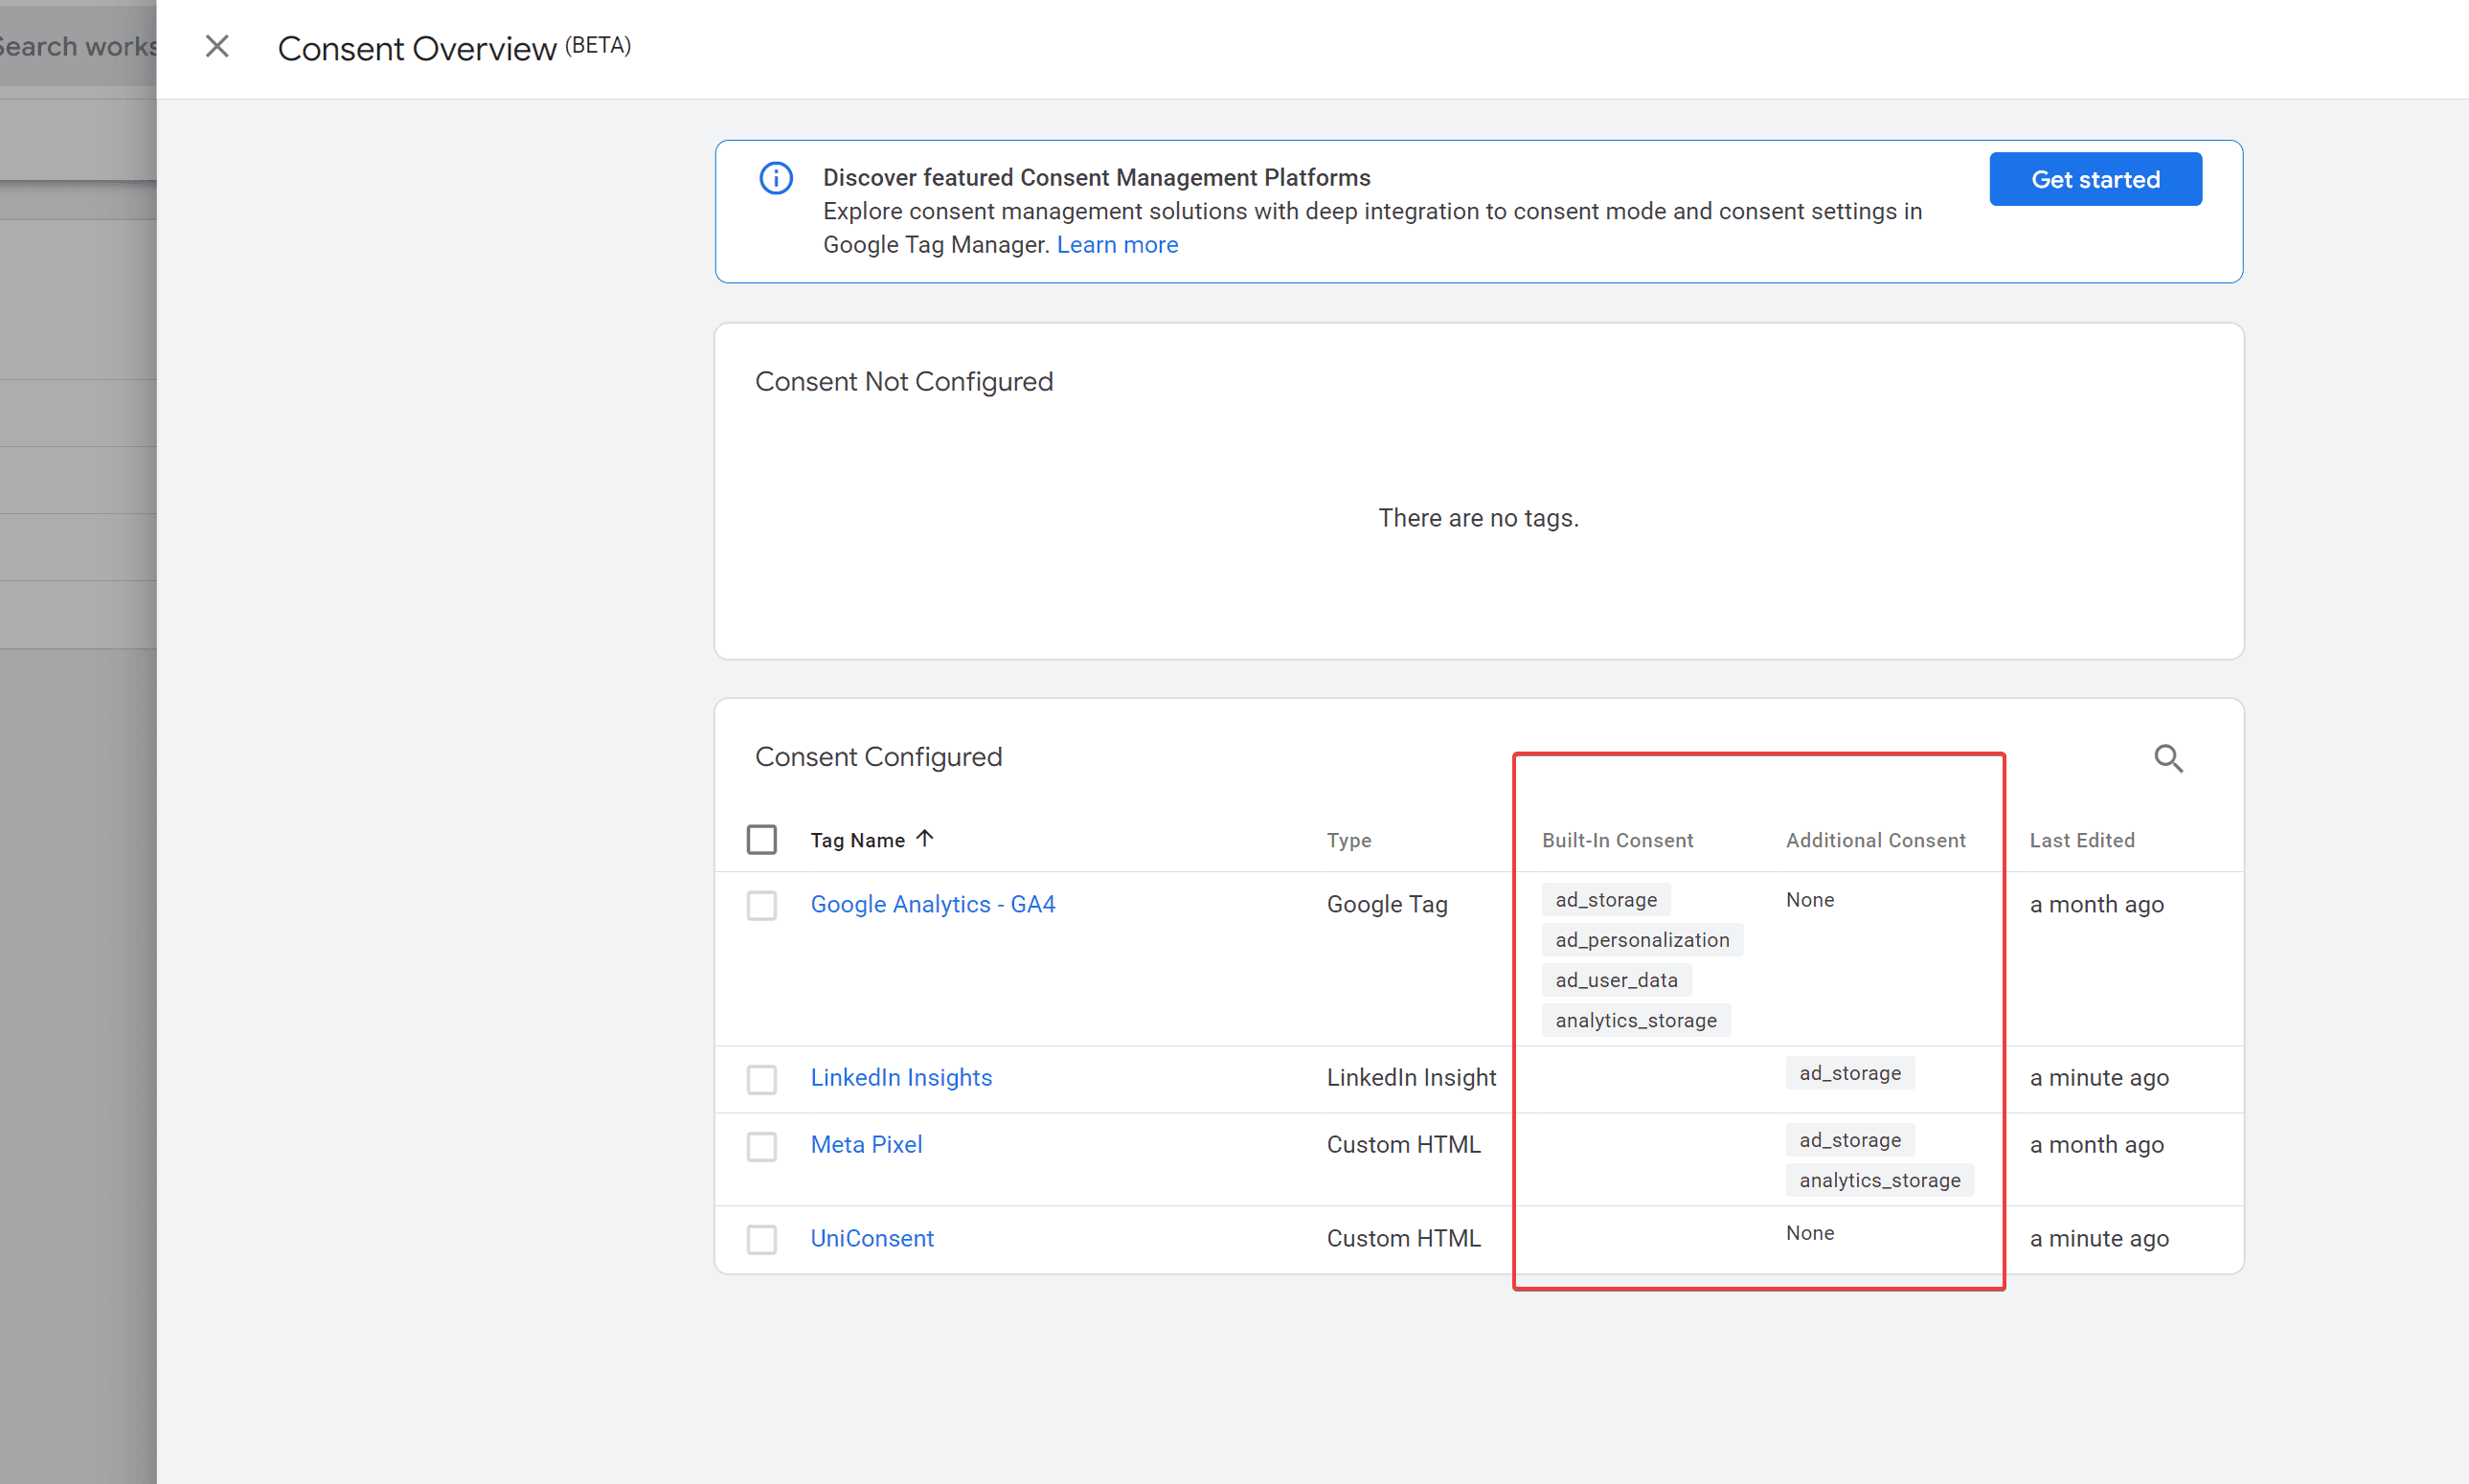Toggle the select-all tags checkbox
This screenshot has width=2469, height=1484.
[x=762, y=839]
